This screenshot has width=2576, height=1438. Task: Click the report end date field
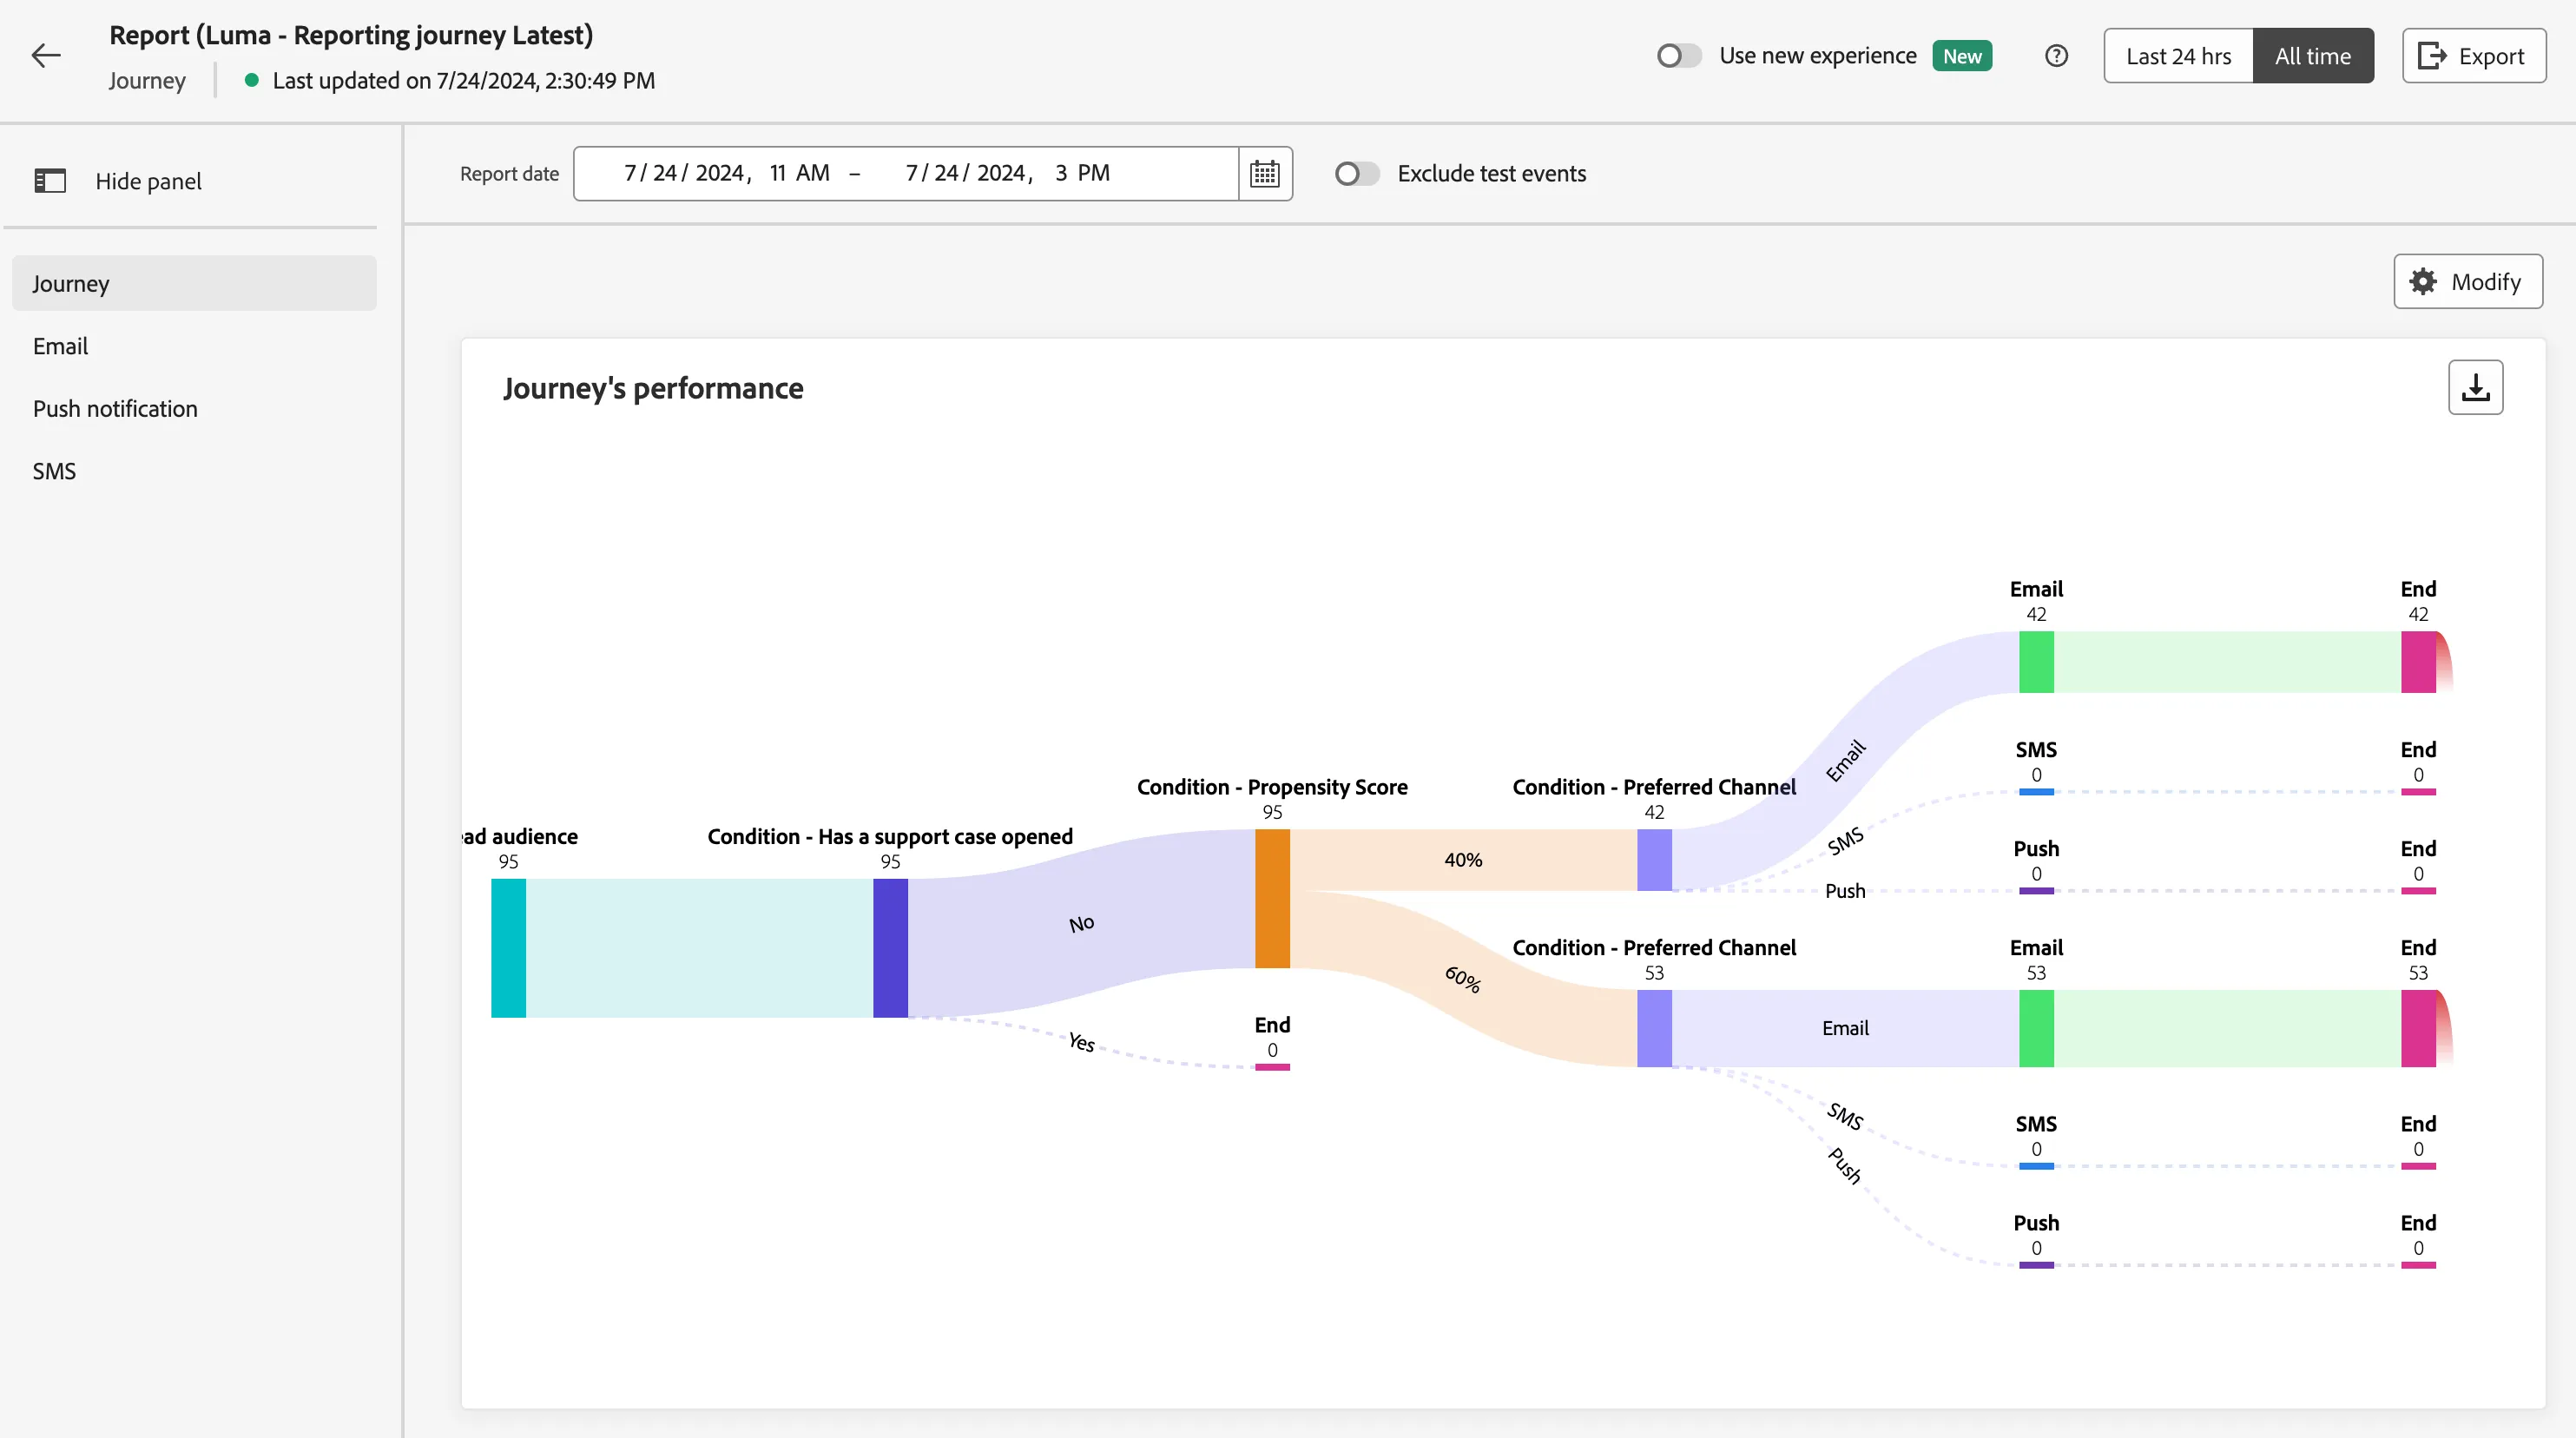click(1007, 173)
